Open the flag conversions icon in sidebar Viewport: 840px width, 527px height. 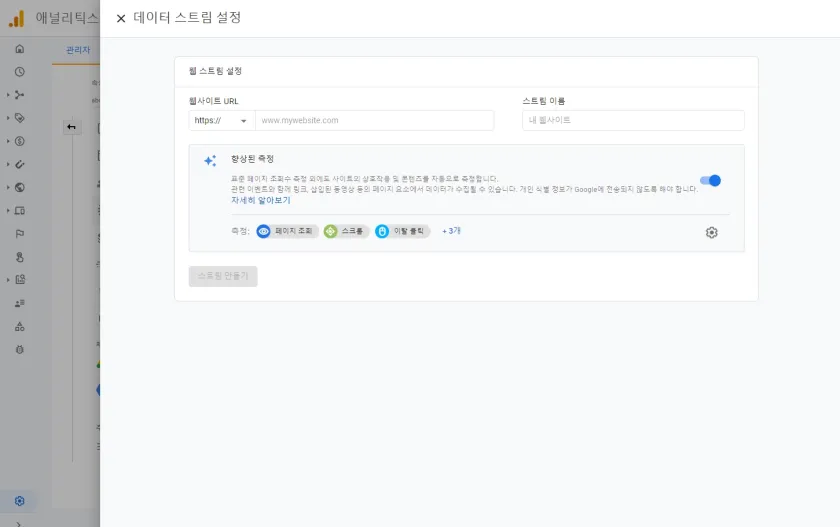pos(20,234)
